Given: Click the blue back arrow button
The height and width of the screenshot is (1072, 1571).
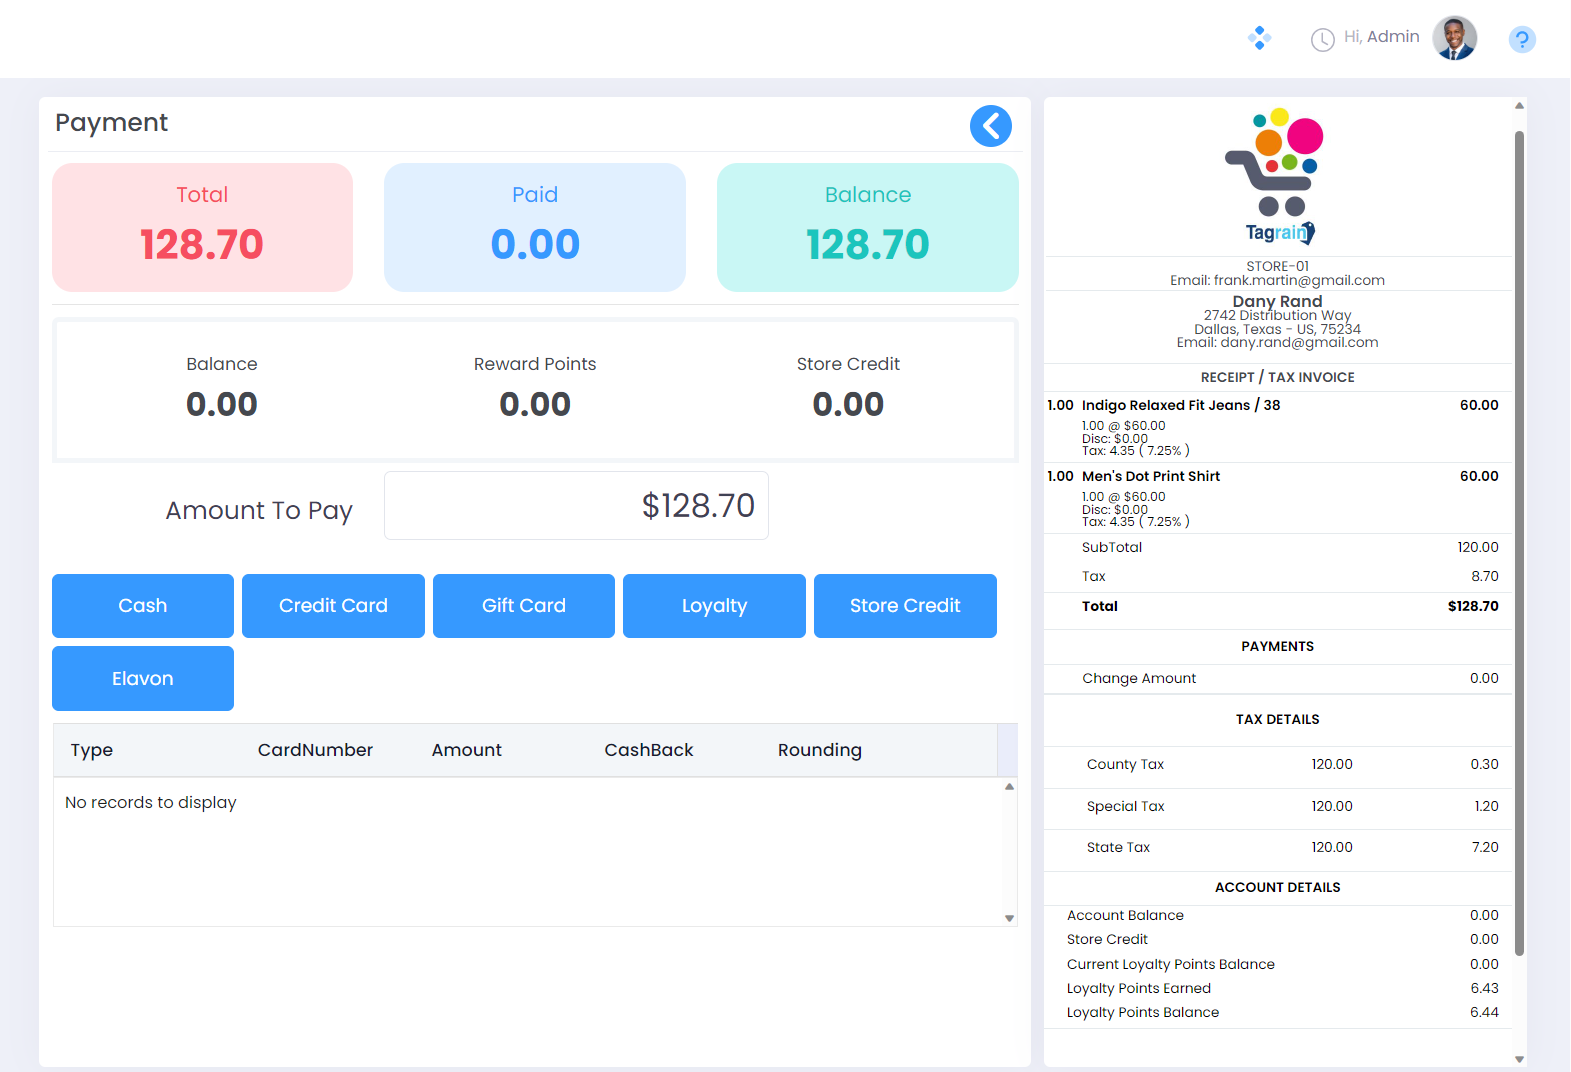Looking at the screenshot, I should click(x=990, y=126).
